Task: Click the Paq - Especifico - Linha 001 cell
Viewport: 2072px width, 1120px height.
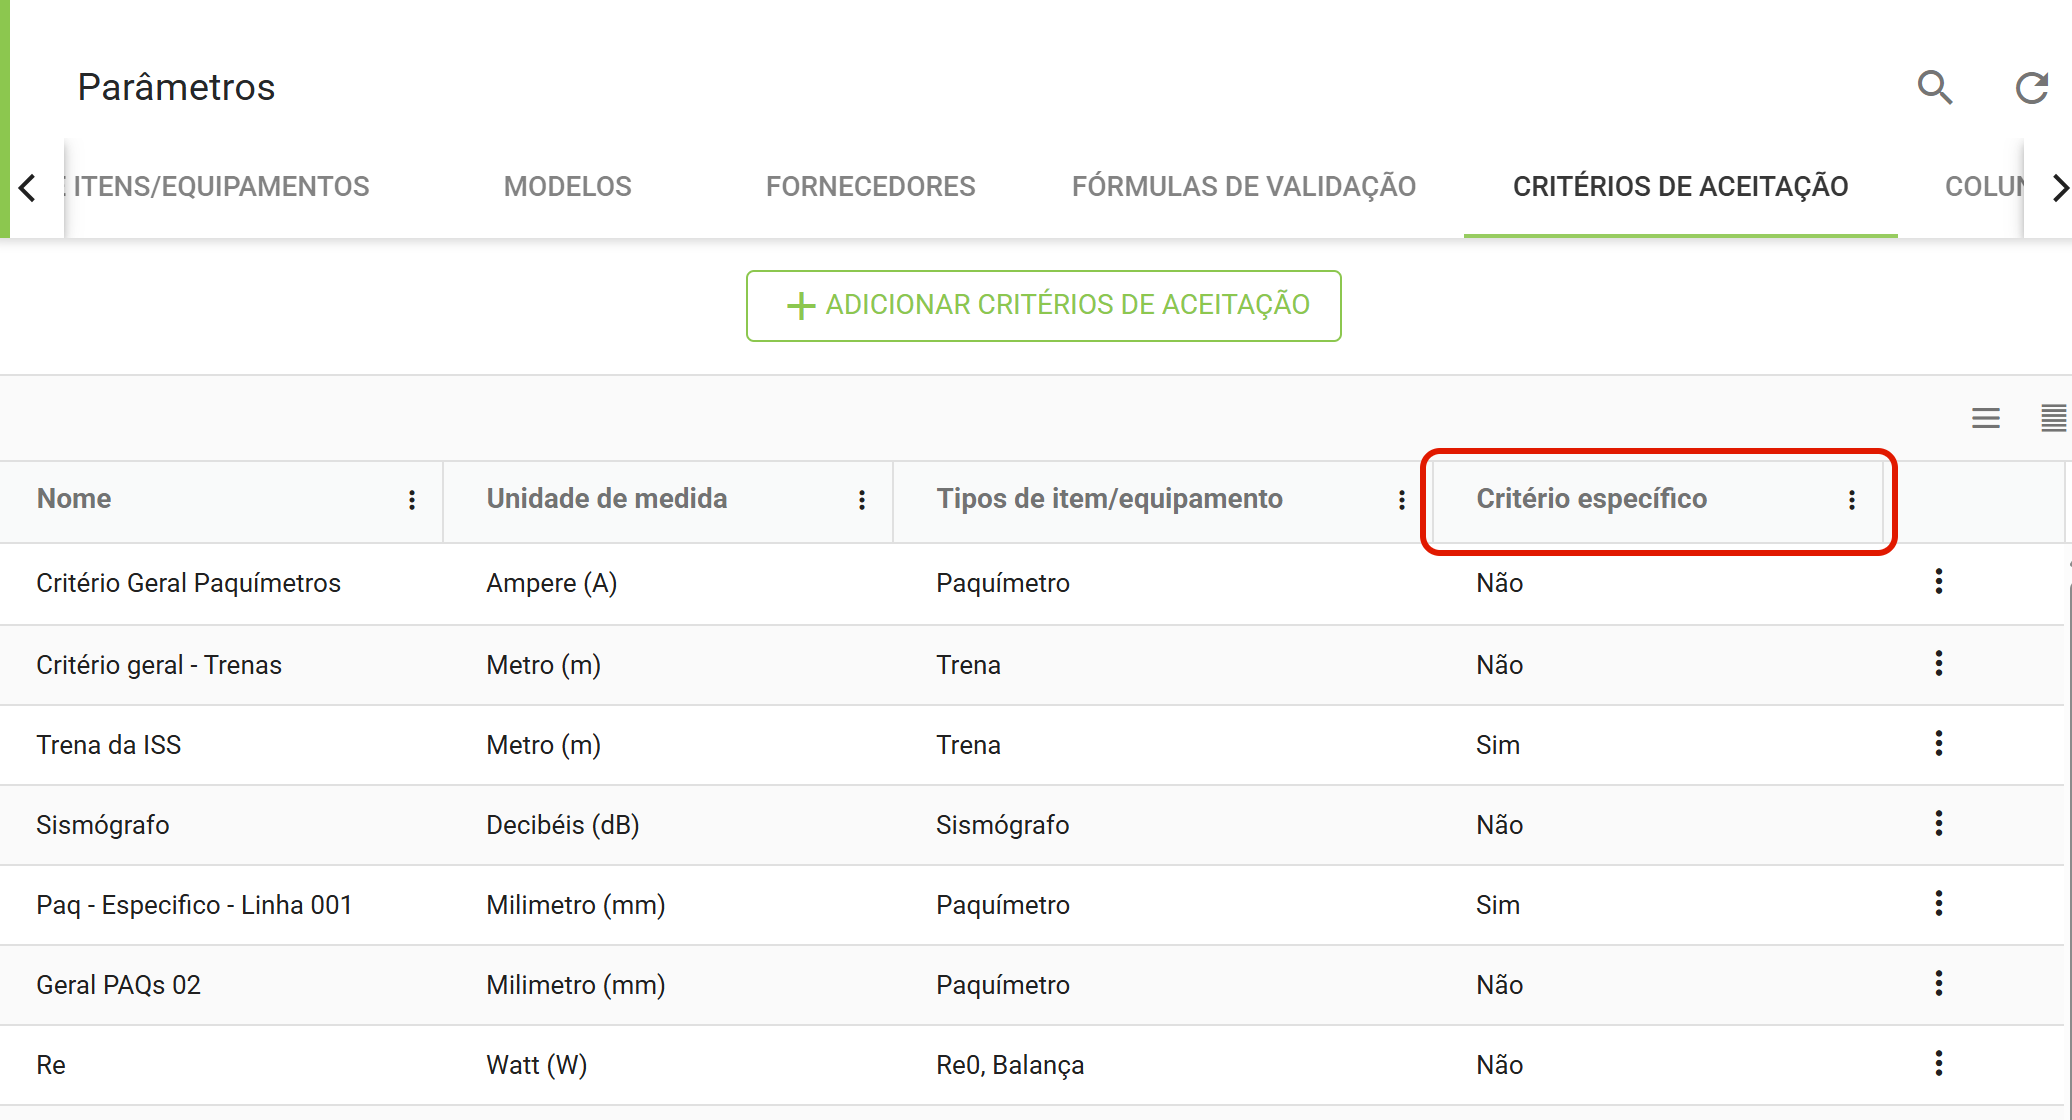Action: point(195,905)
